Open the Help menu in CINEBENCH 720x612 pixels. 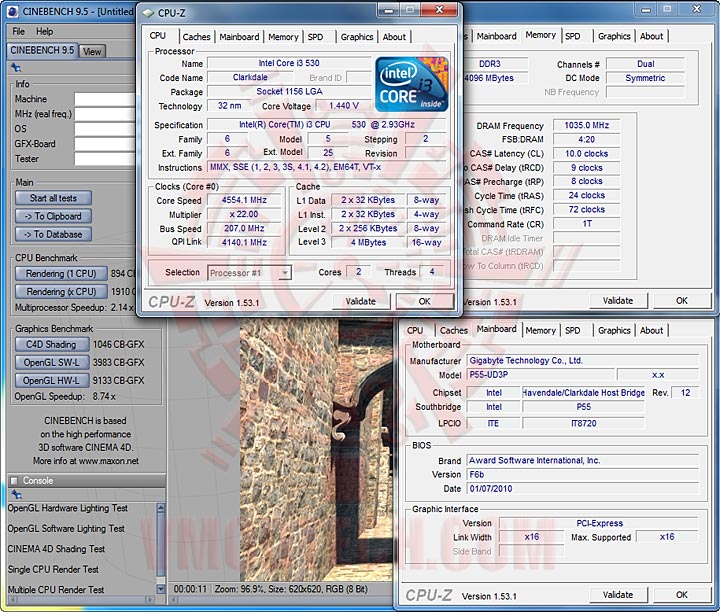(x=45, y=32)
